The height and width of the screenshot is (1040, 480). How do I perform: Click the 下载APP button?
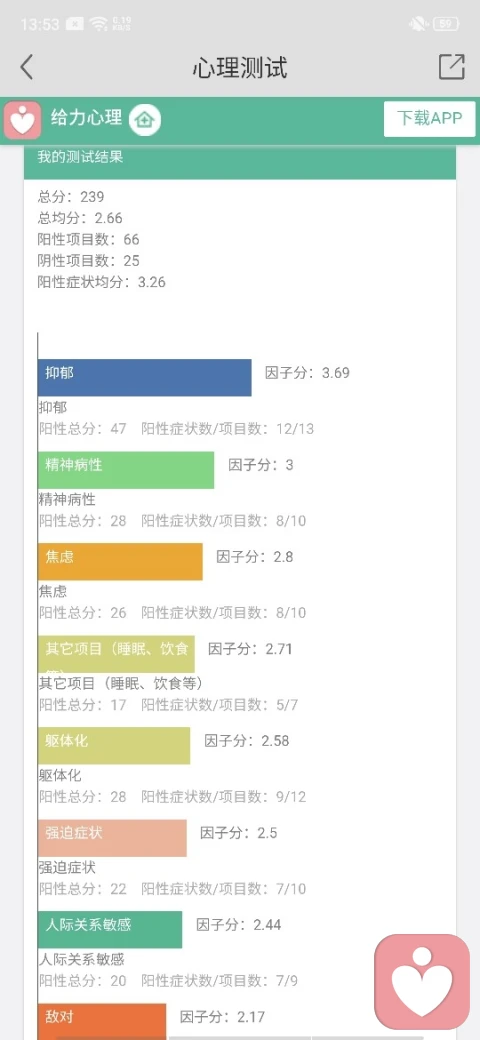tap(430, 119)
